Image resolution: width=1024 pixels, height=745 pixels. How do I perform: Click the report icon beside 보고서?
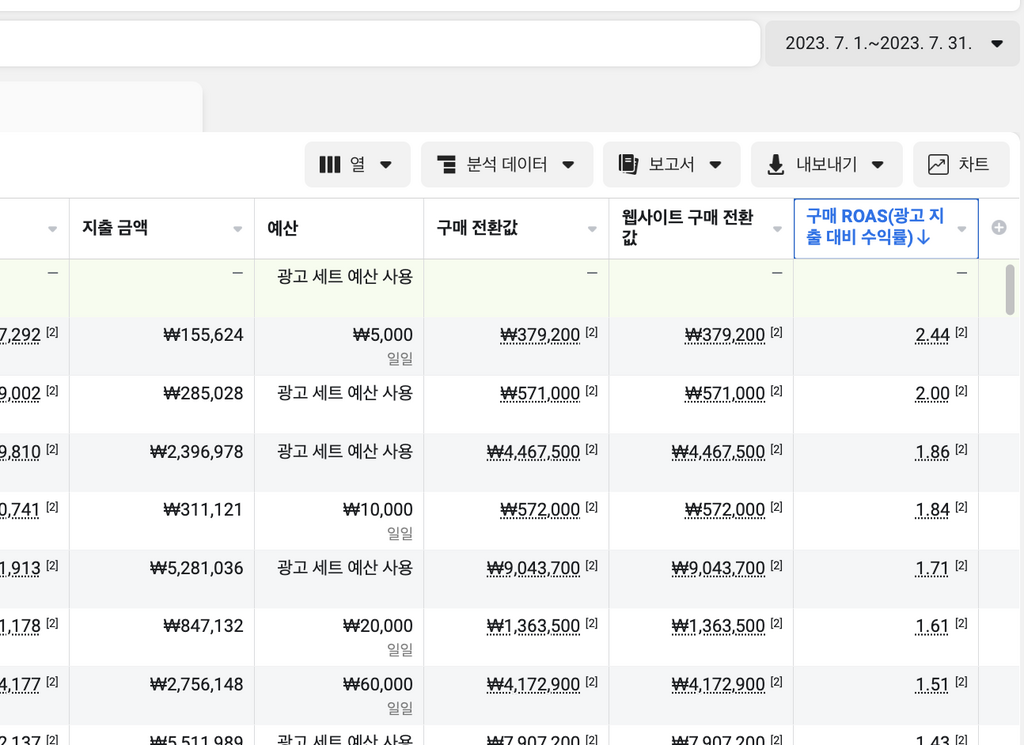(x=628, y=165)
